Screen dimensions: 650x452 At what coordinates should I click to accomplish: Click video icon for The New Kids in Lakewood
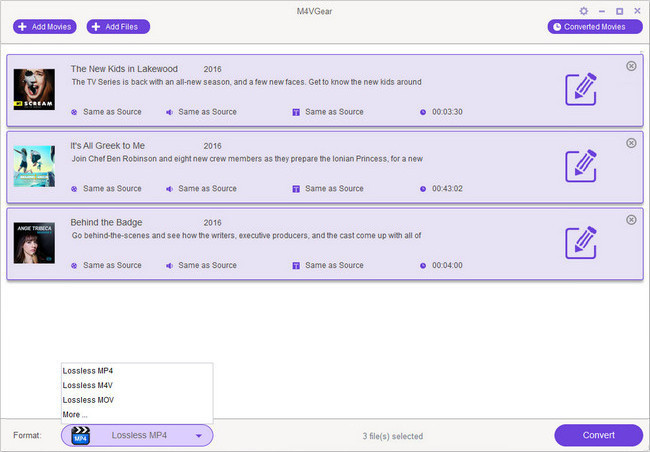click(x=74, y=112)
